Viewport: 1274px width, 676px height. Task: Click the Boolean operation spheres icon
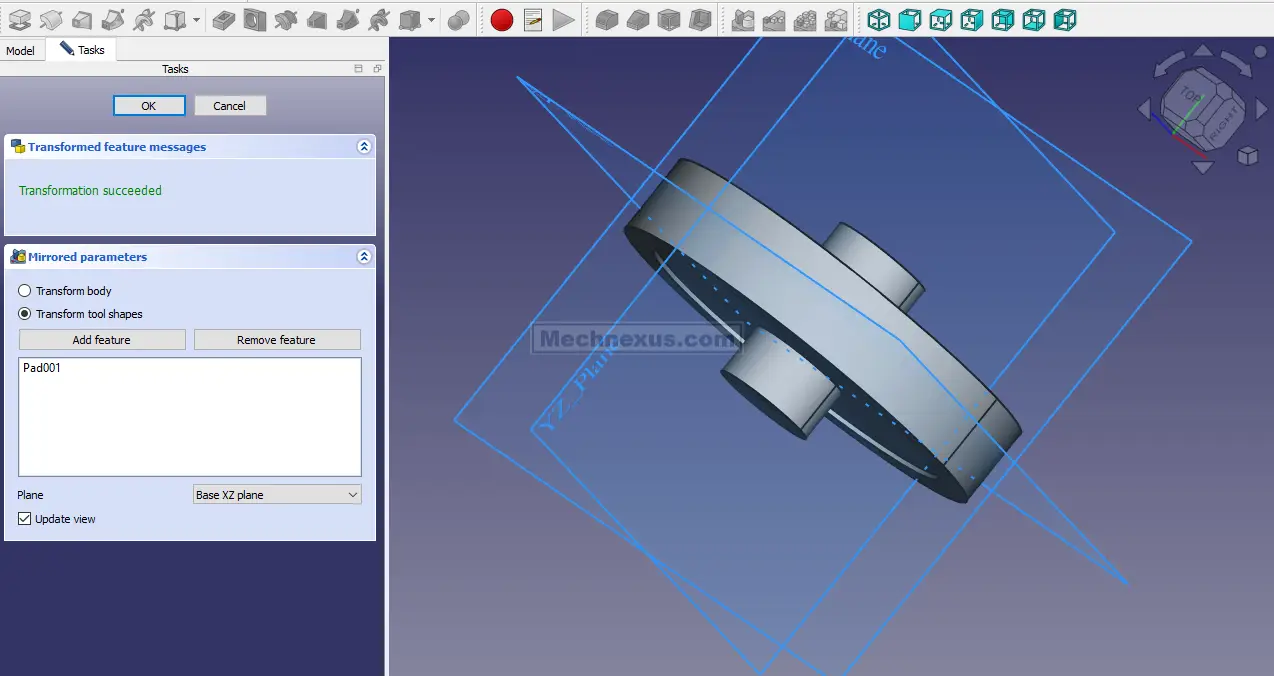pyautogui.click(x=458, y=19)
